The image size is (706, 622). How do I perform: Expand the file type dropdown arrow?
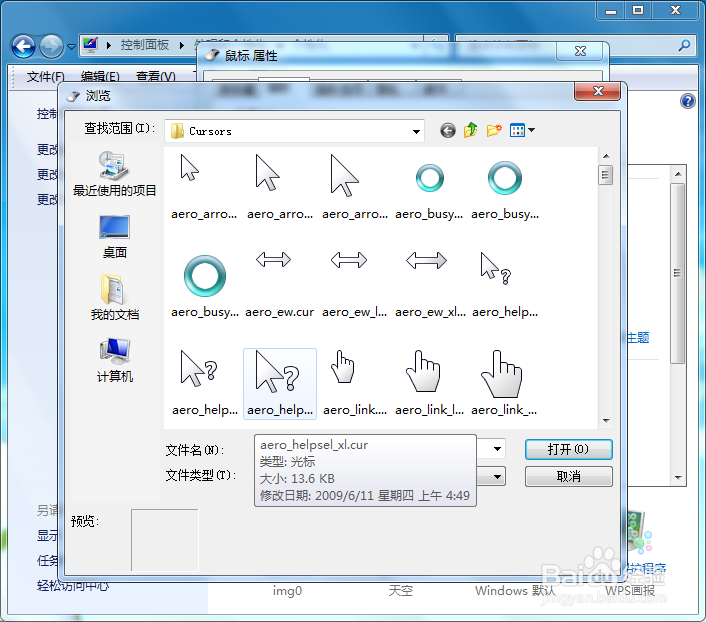[497, 477]
